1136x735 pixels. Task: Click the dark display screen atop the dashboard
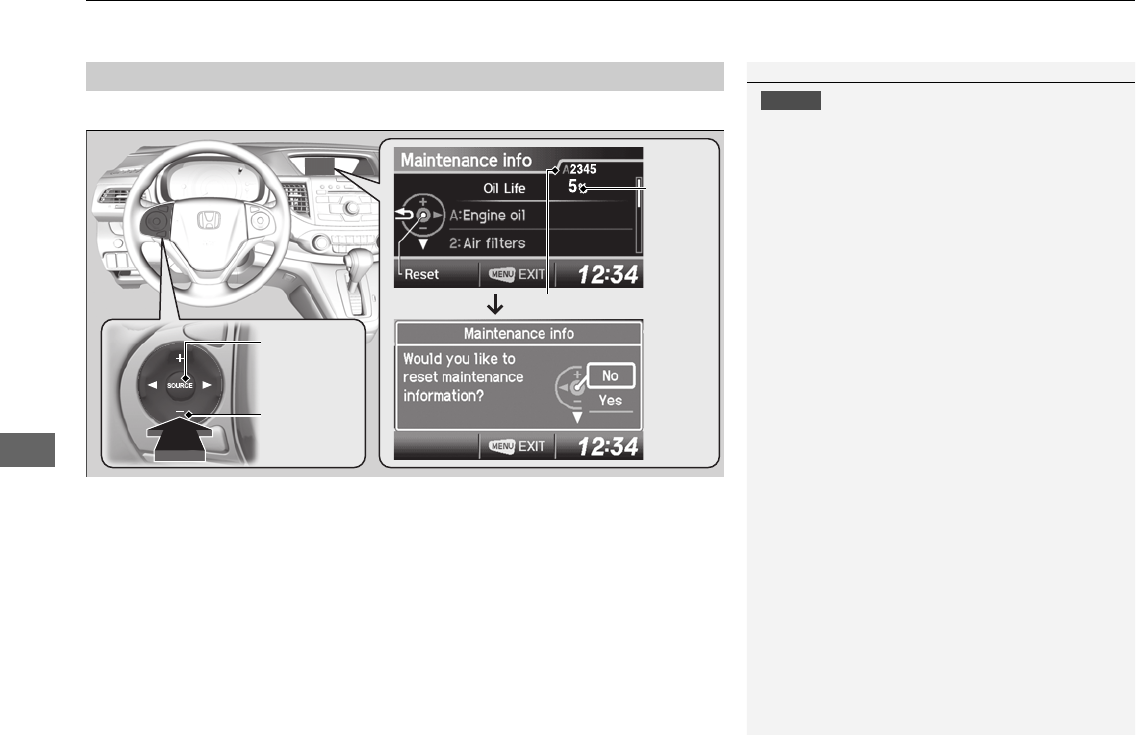320,165
